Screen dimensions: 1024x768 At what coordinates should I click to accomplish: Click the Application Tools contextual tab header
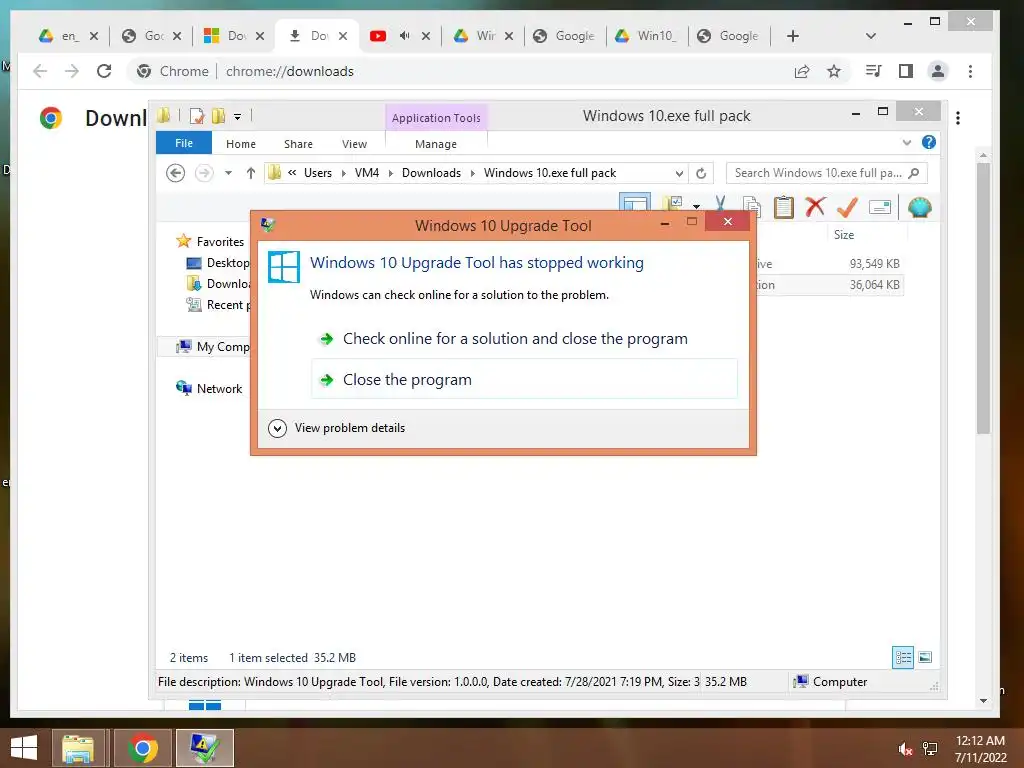click(436, 118)
